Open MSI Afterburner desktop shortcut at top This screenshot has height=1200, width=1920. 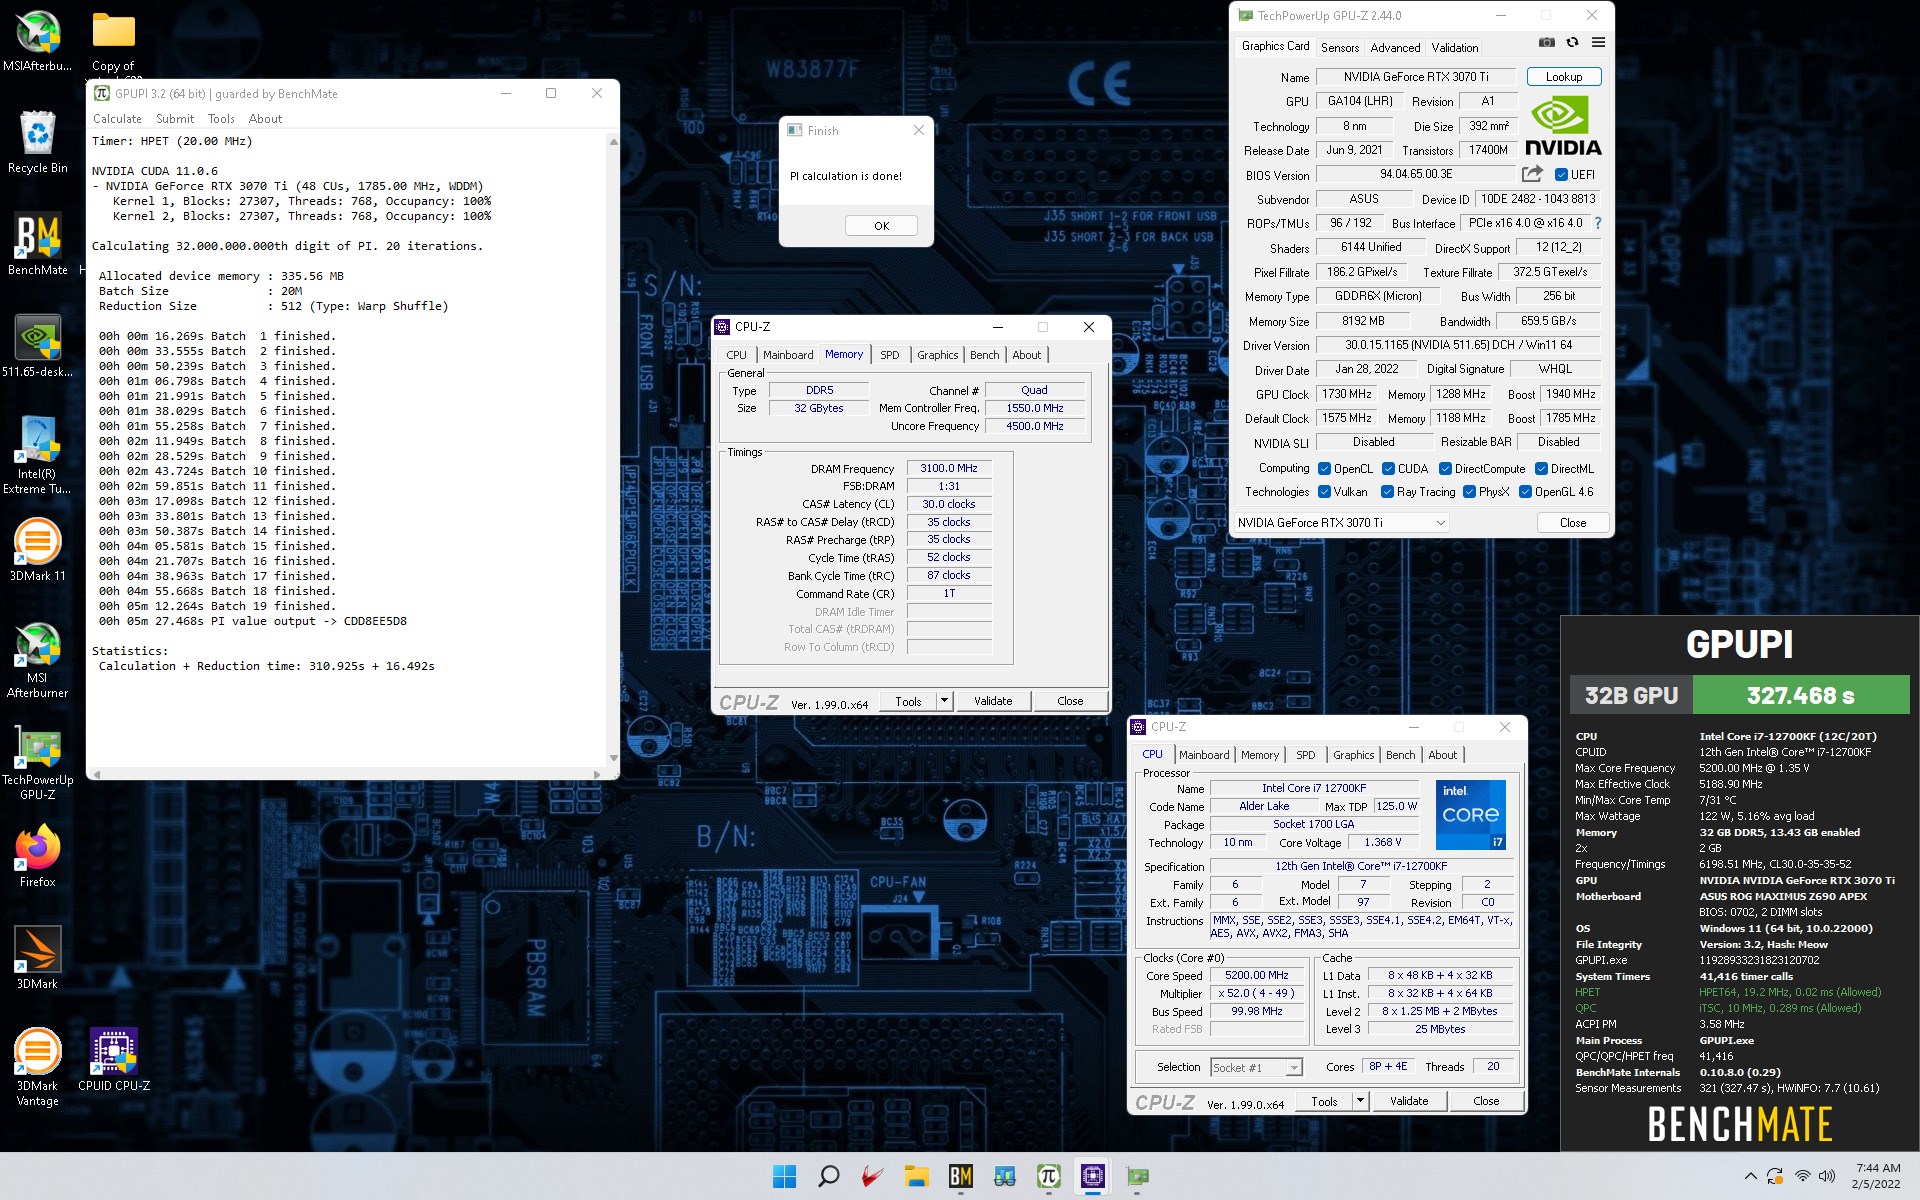tap(38, 40)
